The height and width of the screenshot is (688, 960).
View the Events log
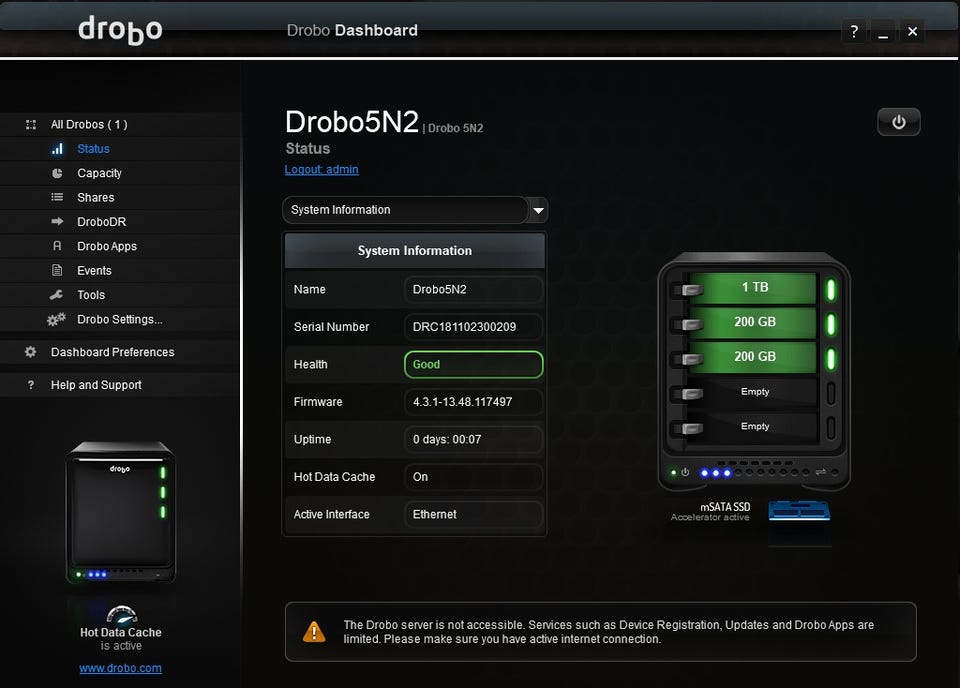coord(94,271)
